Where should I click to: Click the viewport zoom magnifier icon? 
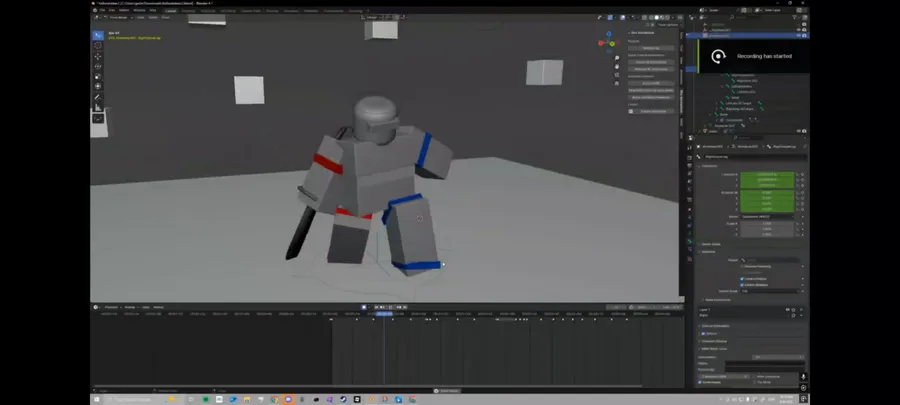(x=617, y=59)
